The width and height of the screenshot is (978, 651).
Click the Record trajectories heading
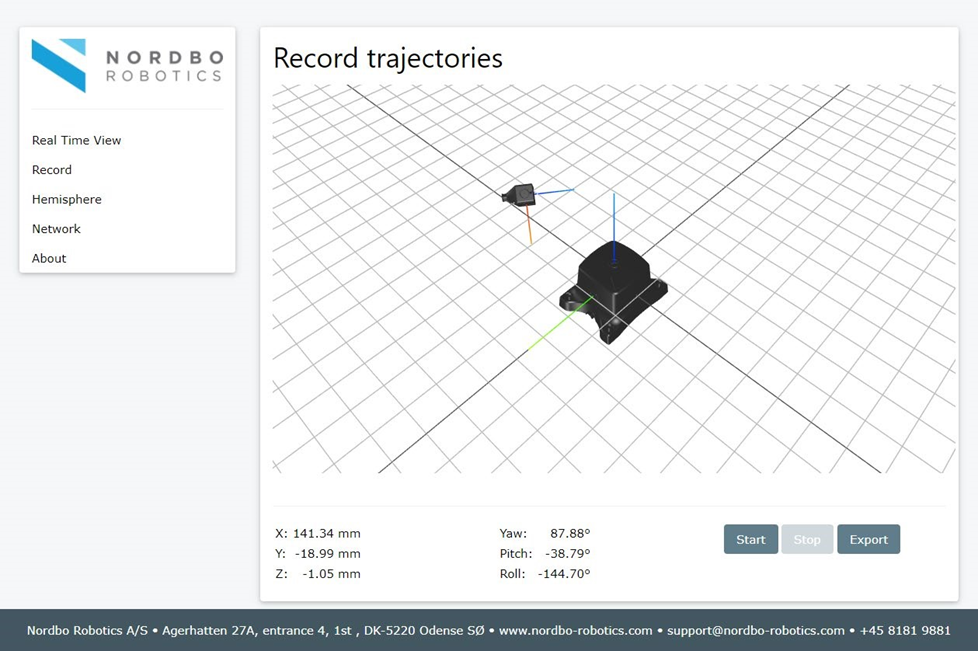point(388,59)
